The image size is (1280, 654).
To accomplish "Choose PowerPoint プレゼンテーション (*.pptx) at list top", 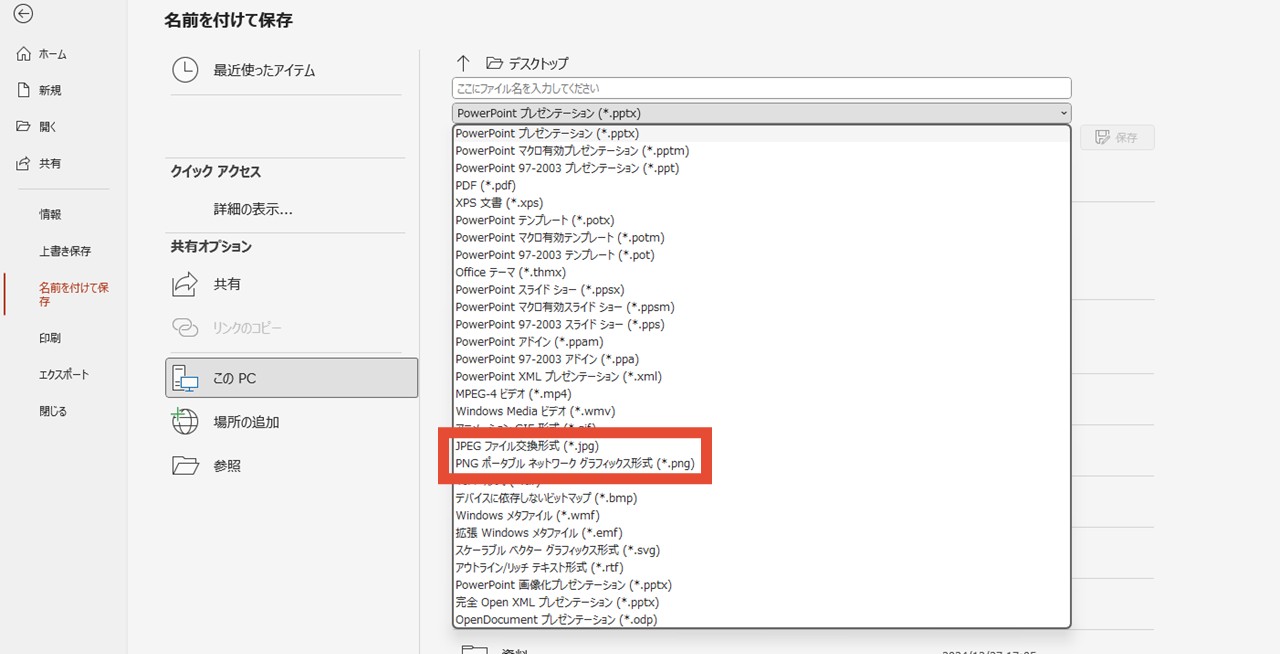I will pos(761,133).
